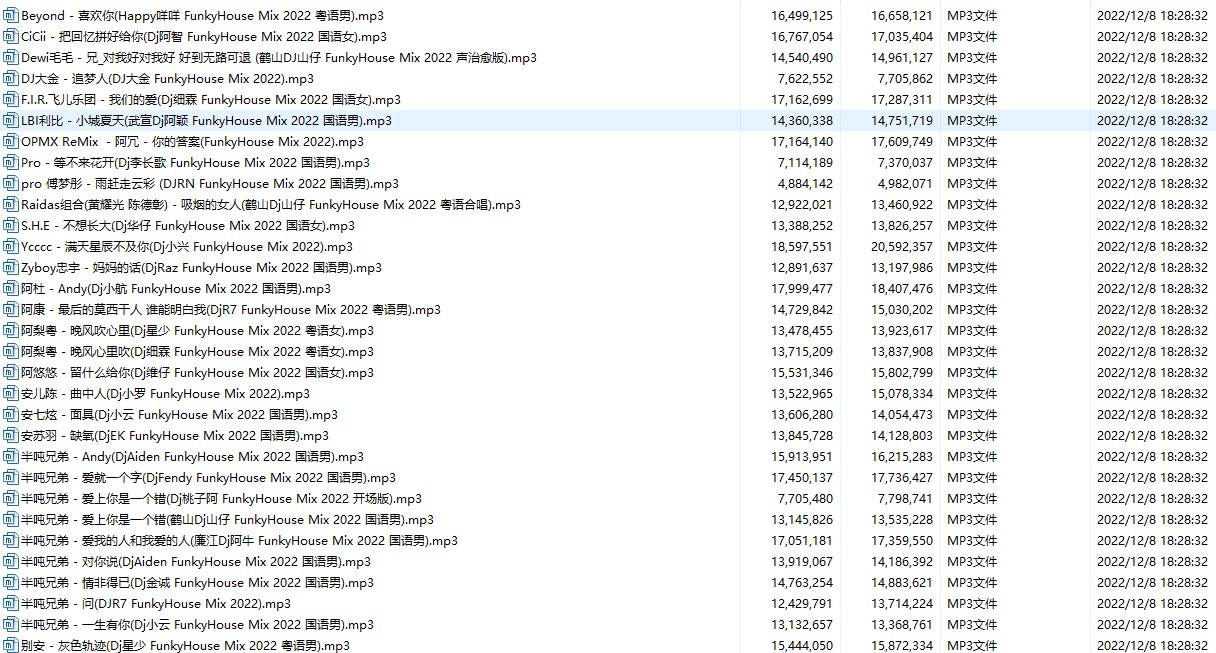Click the S.H.E track's MP3 icon
The width and height of the screenshot is (1216, 653).
(11, 226)
